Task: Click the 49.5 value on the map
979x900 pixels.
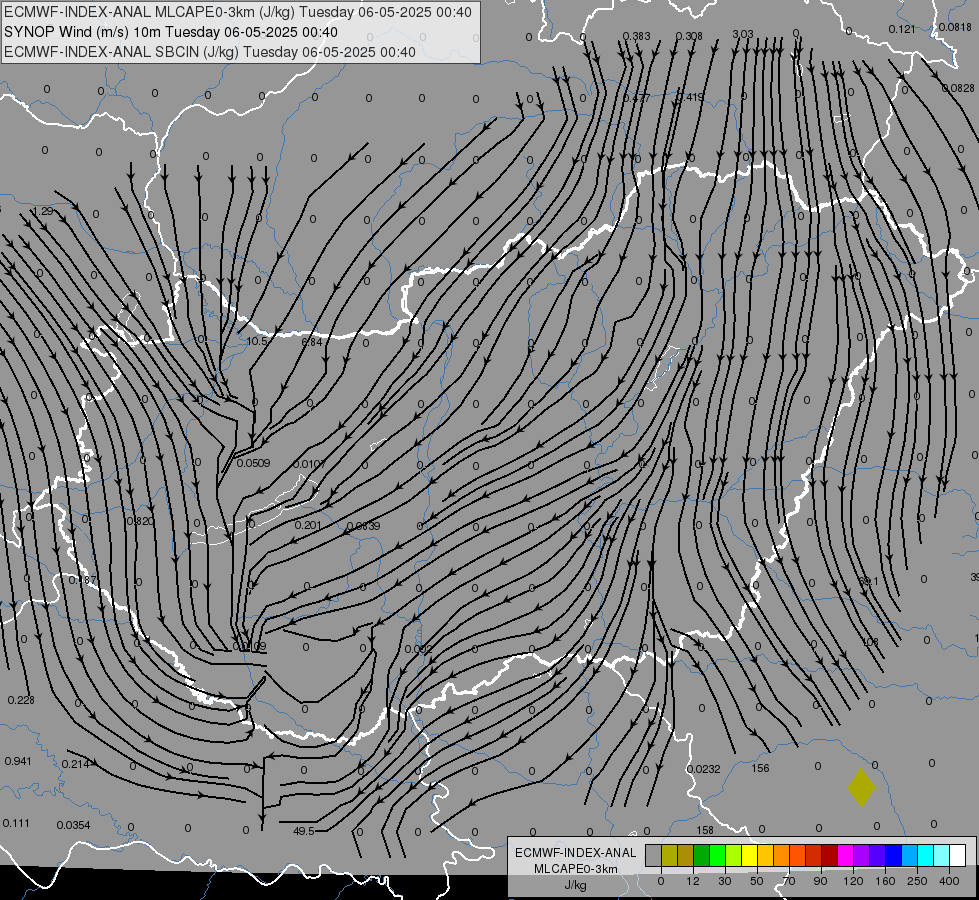Action: (303, 831)
